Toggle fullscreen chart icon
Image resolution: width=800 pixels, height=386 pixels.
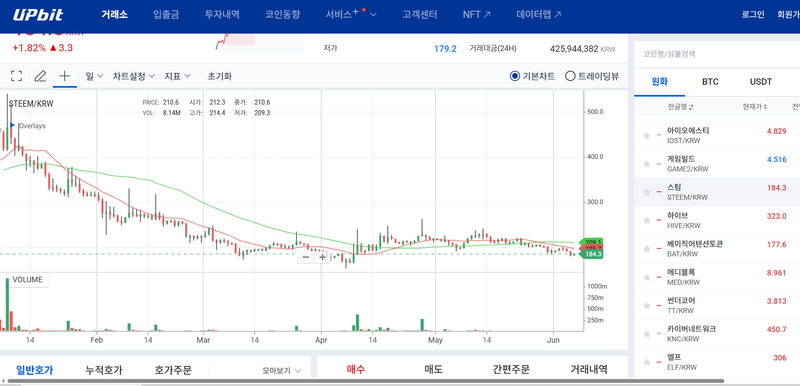pyautogui.click(x=16, y=76)
